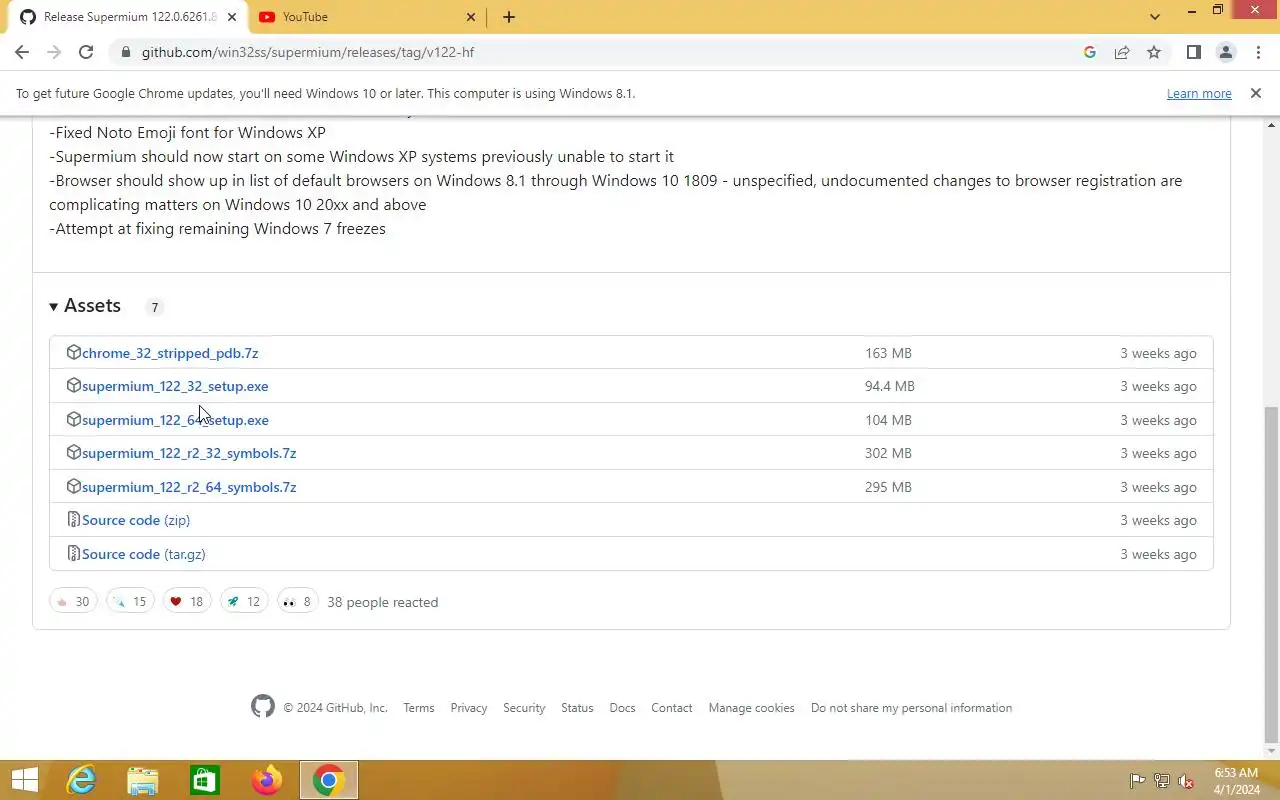Click Manage cookies in footer
Viewport: 1280px width, 800px height.
tap(752, 708)
